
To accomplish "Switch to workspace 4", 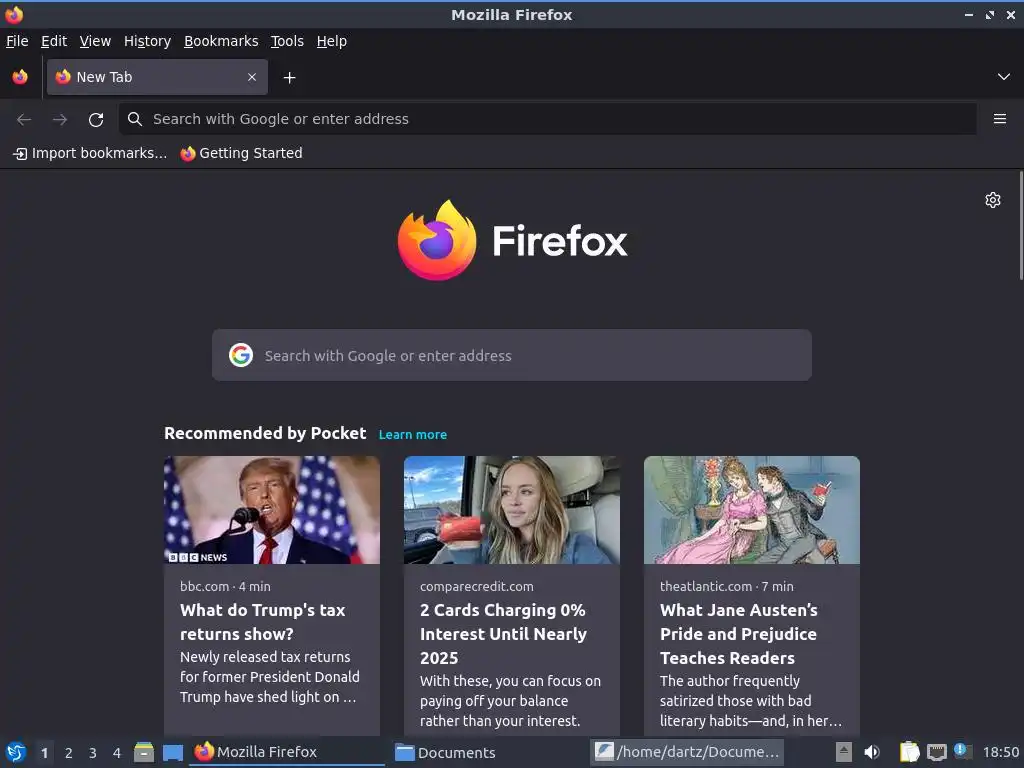I will click(x=117, y=753).
